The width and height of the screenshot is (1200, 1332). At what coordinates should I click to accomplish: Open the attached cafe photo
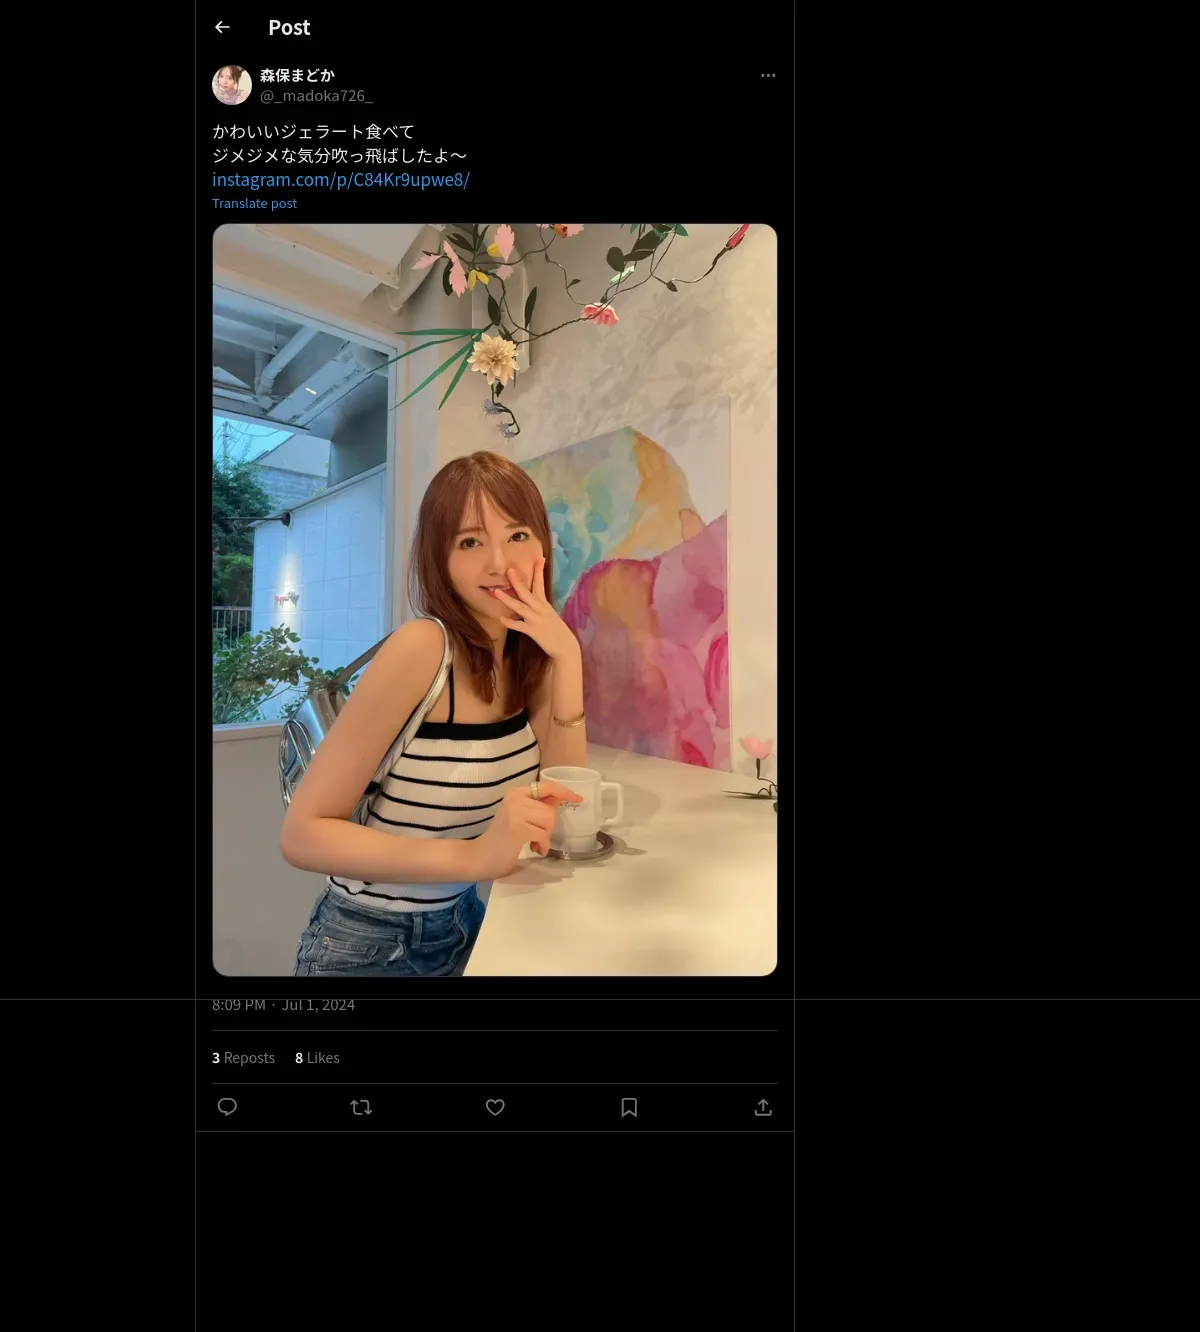495,600
